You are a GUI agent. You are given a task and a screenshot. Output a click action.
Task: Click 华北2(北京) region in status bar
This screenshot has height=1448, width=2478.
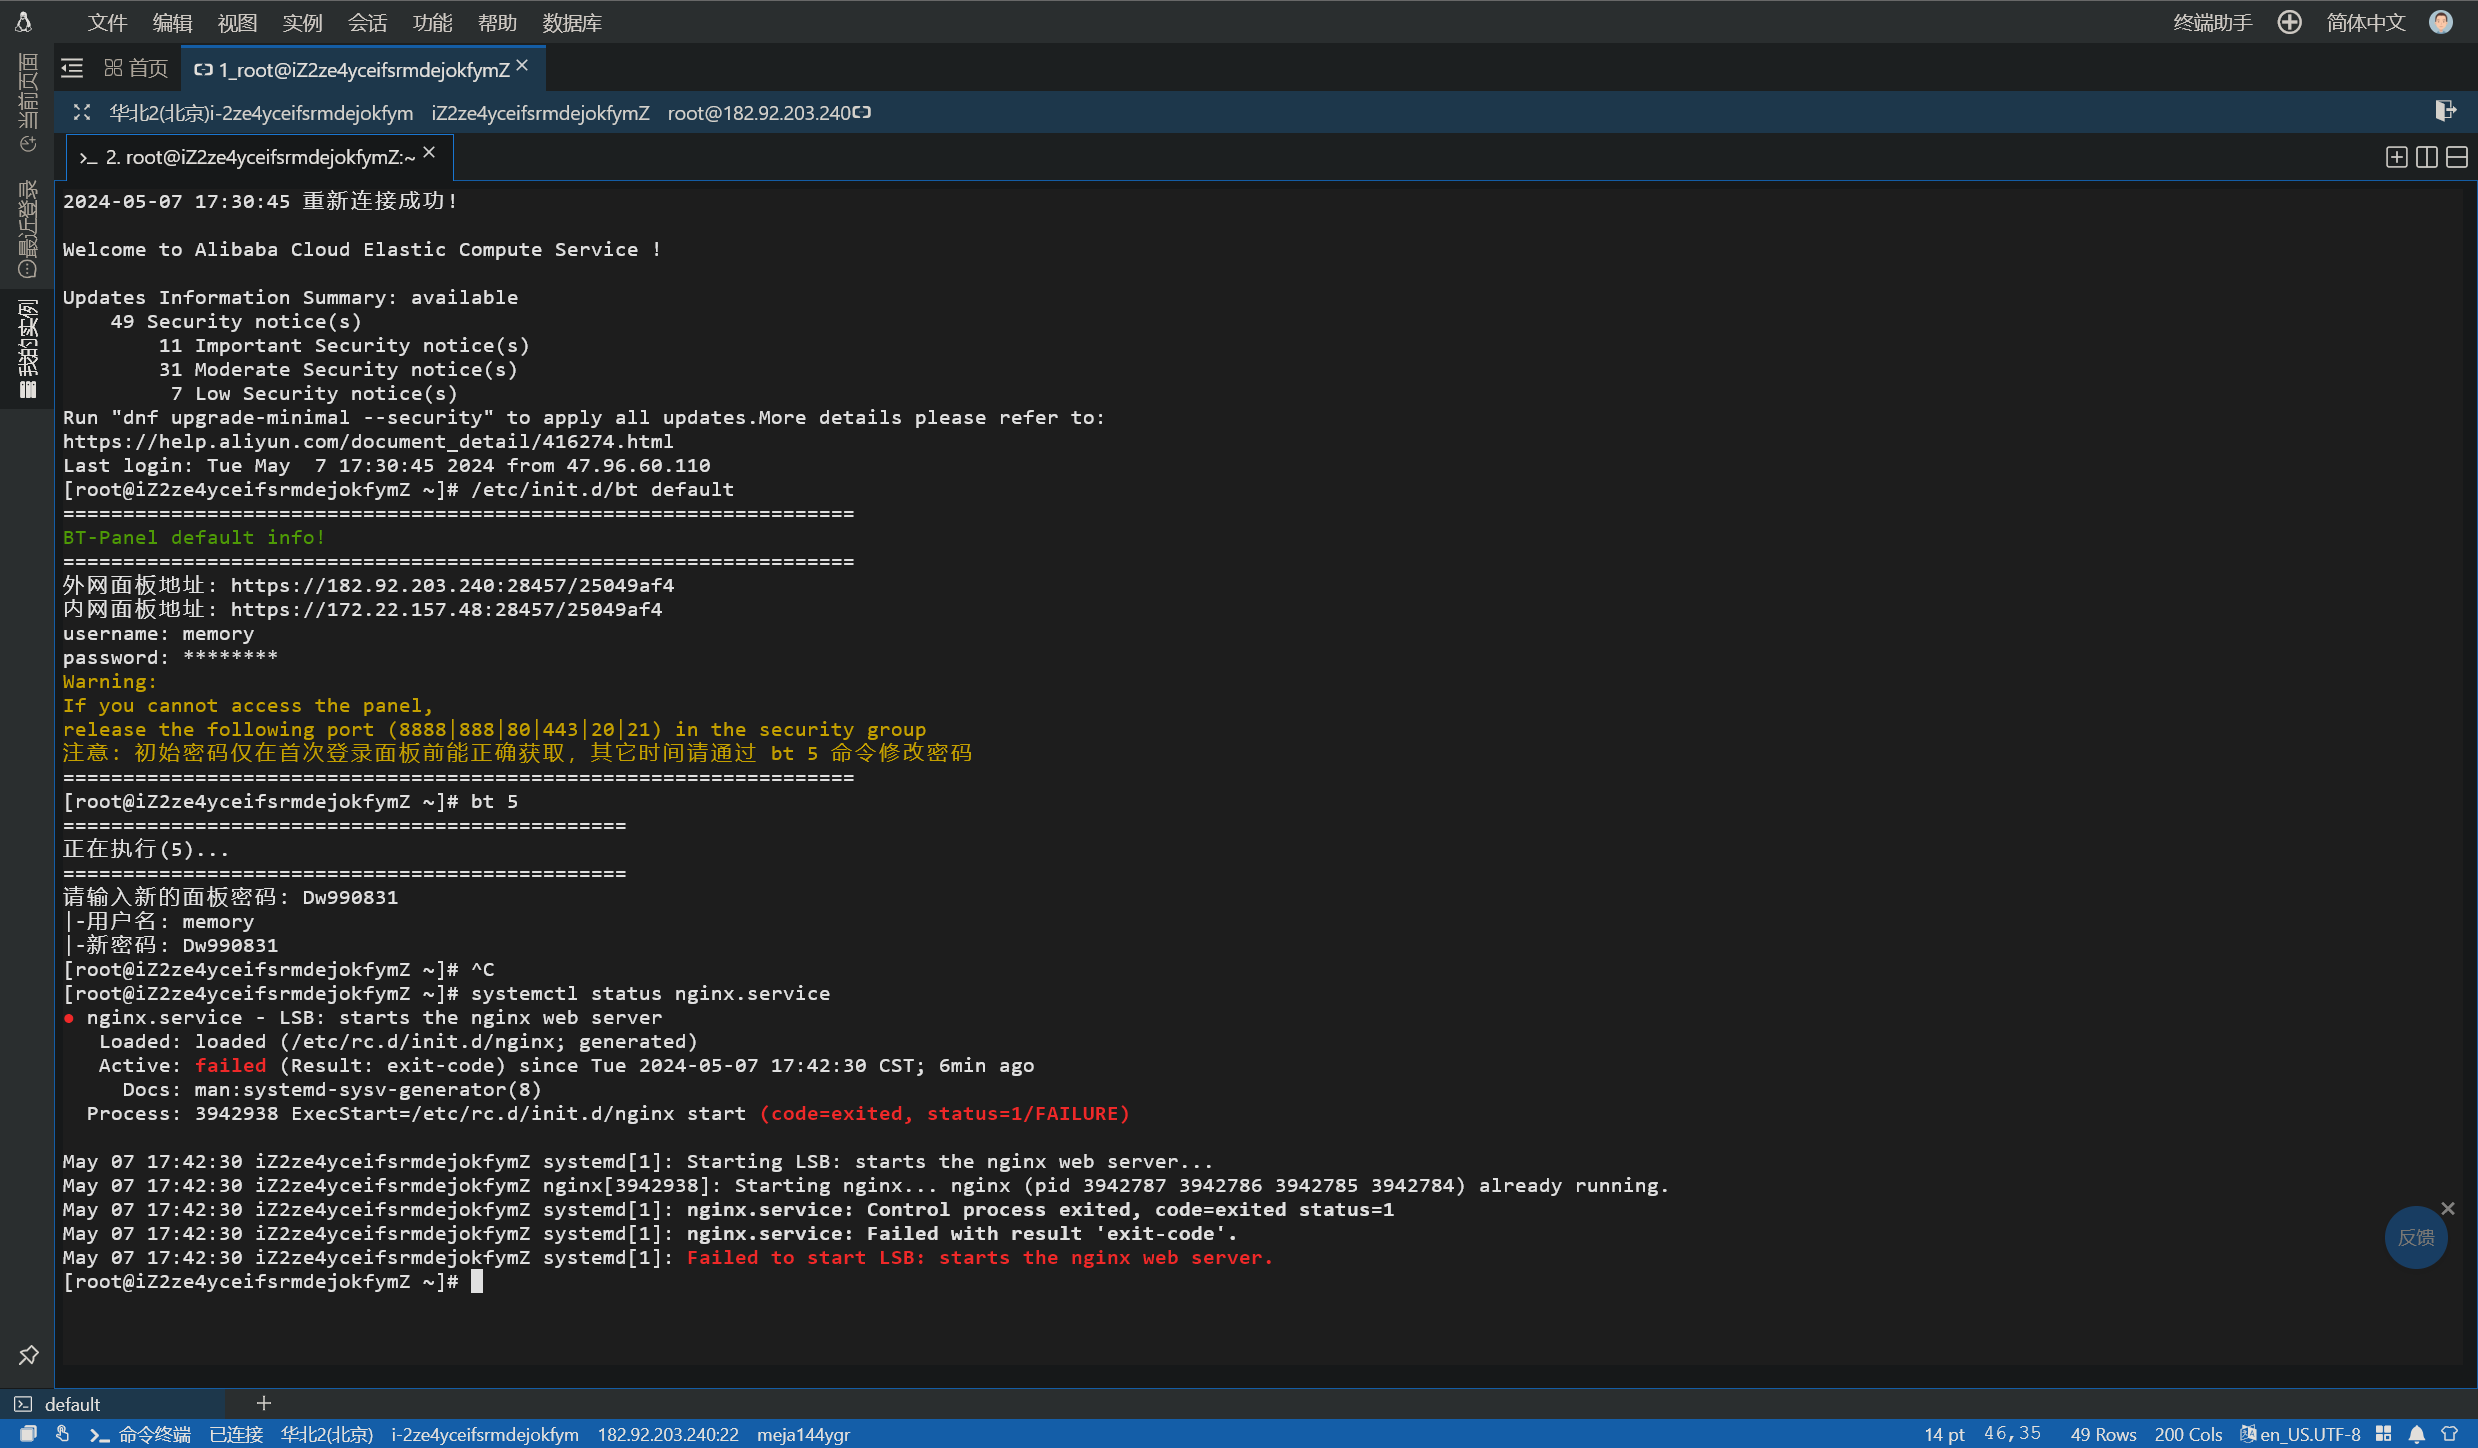pyautogui.click(x=327, y=1434)
